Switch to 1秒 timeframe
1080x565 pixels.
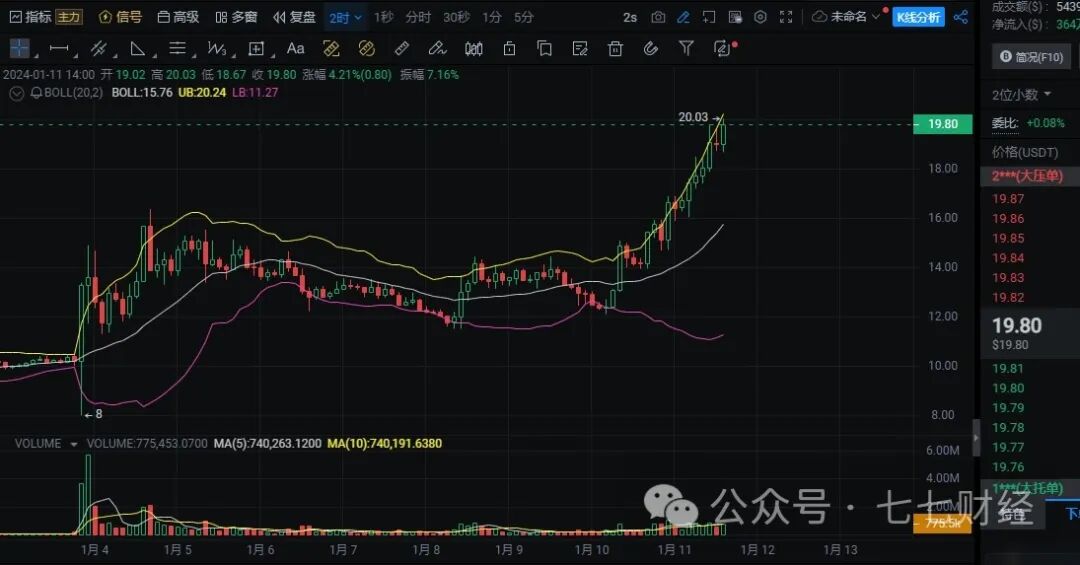coord(384,17)
